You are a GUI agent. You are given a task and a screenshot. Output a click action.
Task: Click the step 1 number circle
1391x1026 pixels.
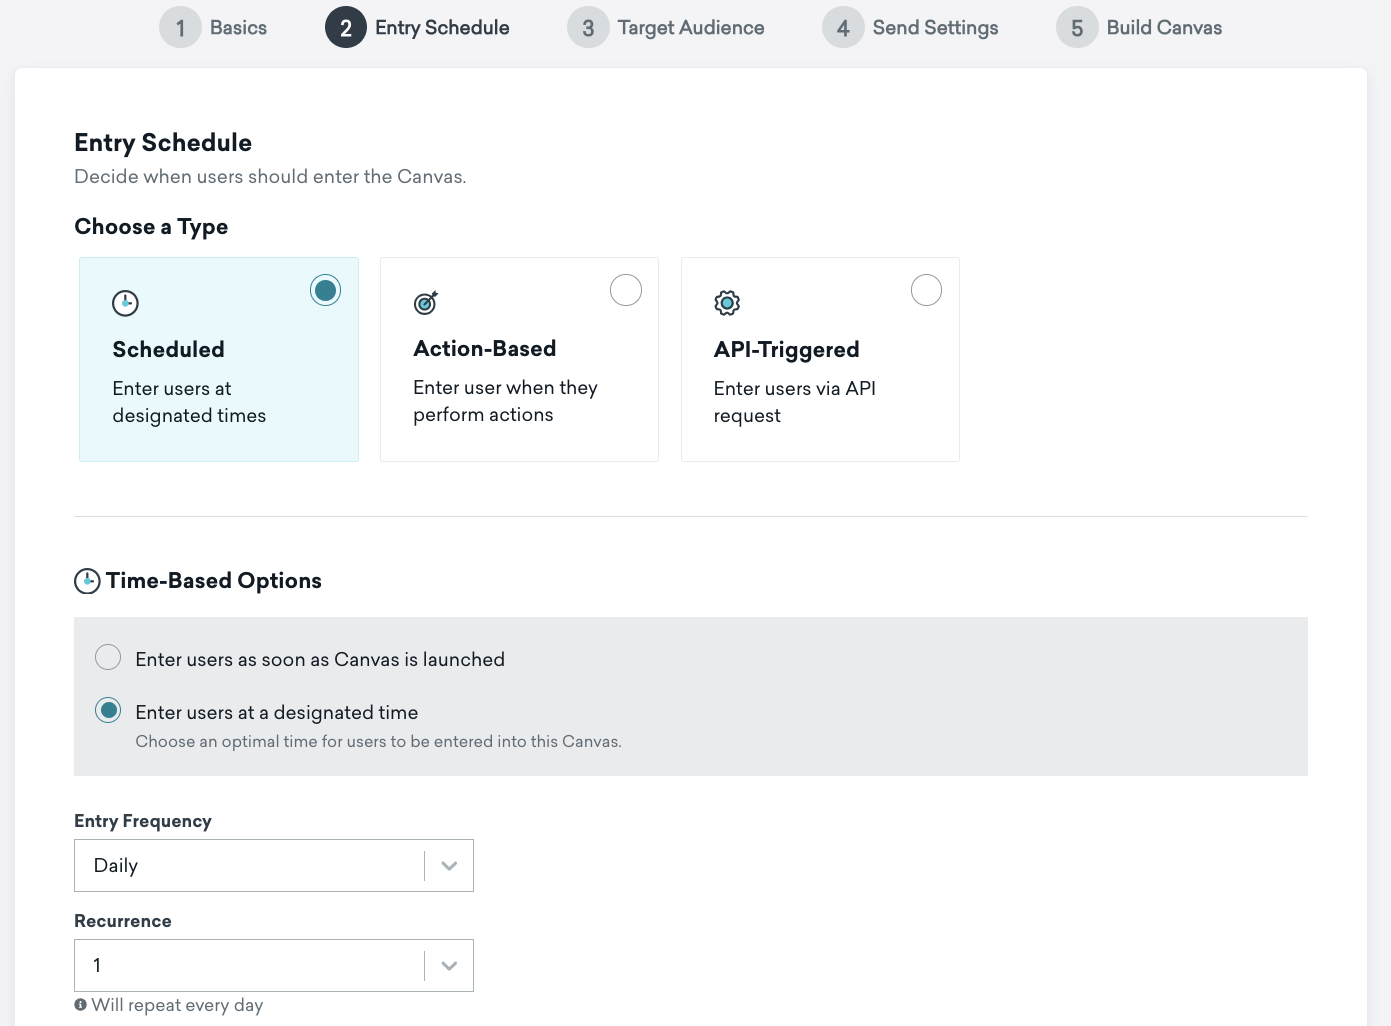pos(180,28)
